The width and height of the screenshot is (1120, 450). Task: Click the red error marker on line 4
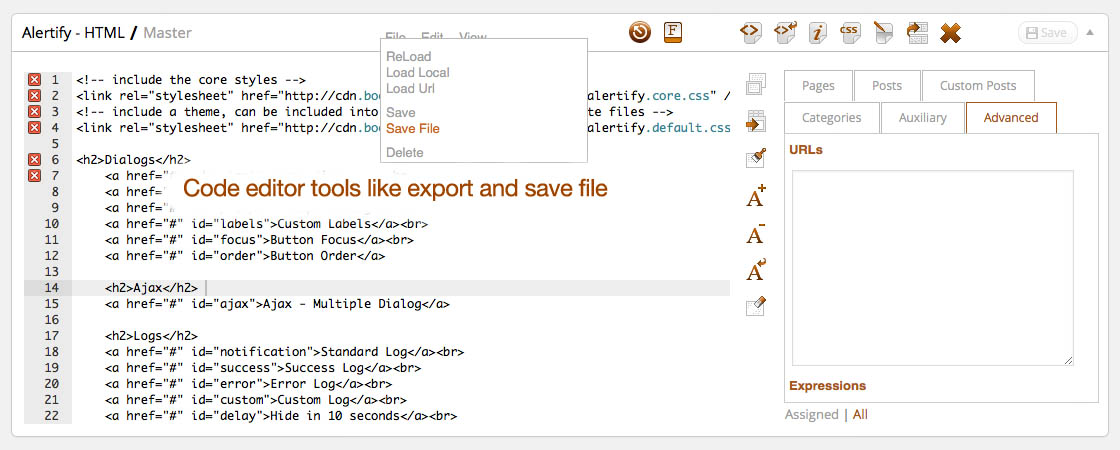(x=34, y=128)
